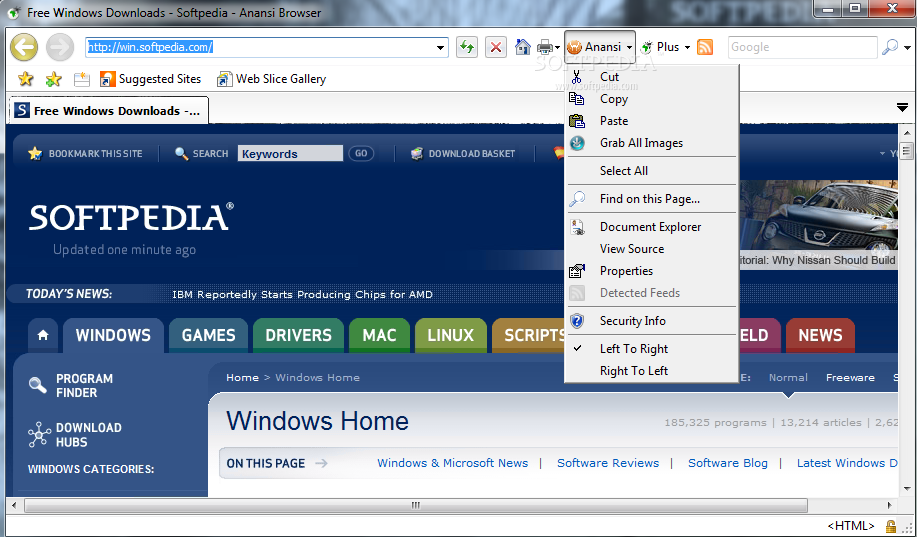Image resolution: width=917 pixels, height=537 pixels.
Task: Switch to the Games tab
Action: [208, 335]
